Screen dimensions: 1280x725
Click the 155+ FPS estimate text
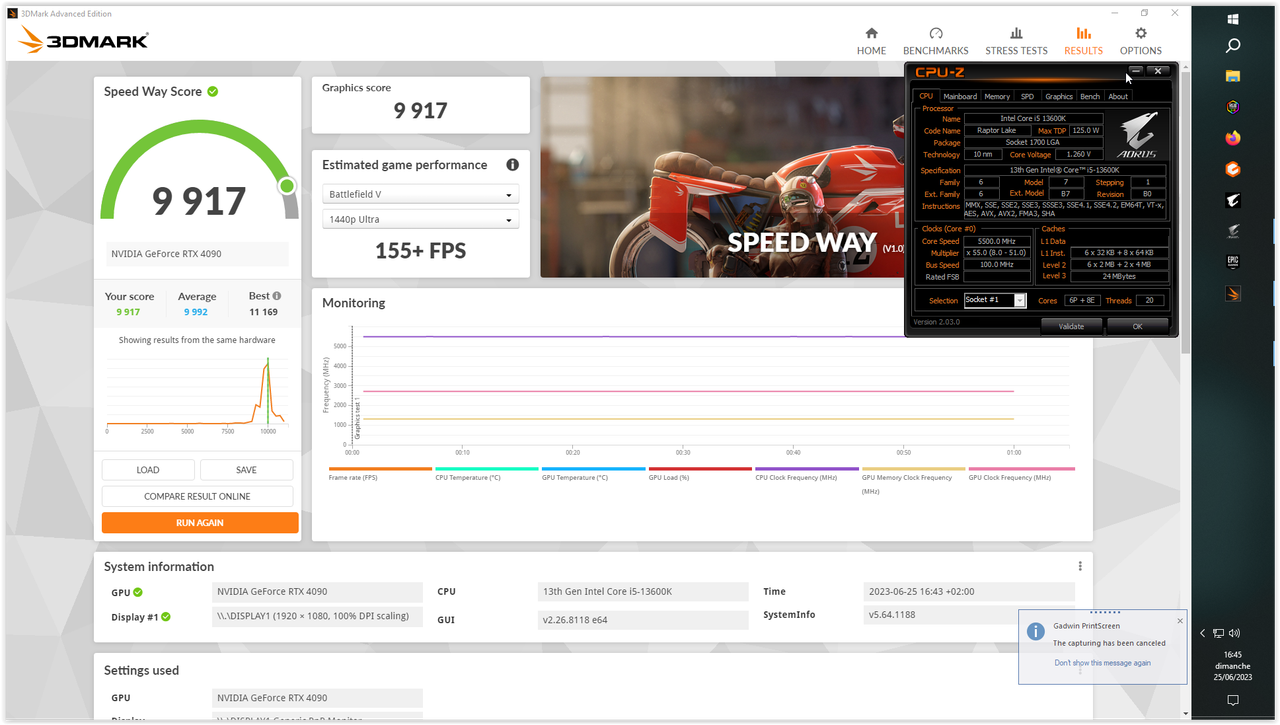tap(420, 251)
